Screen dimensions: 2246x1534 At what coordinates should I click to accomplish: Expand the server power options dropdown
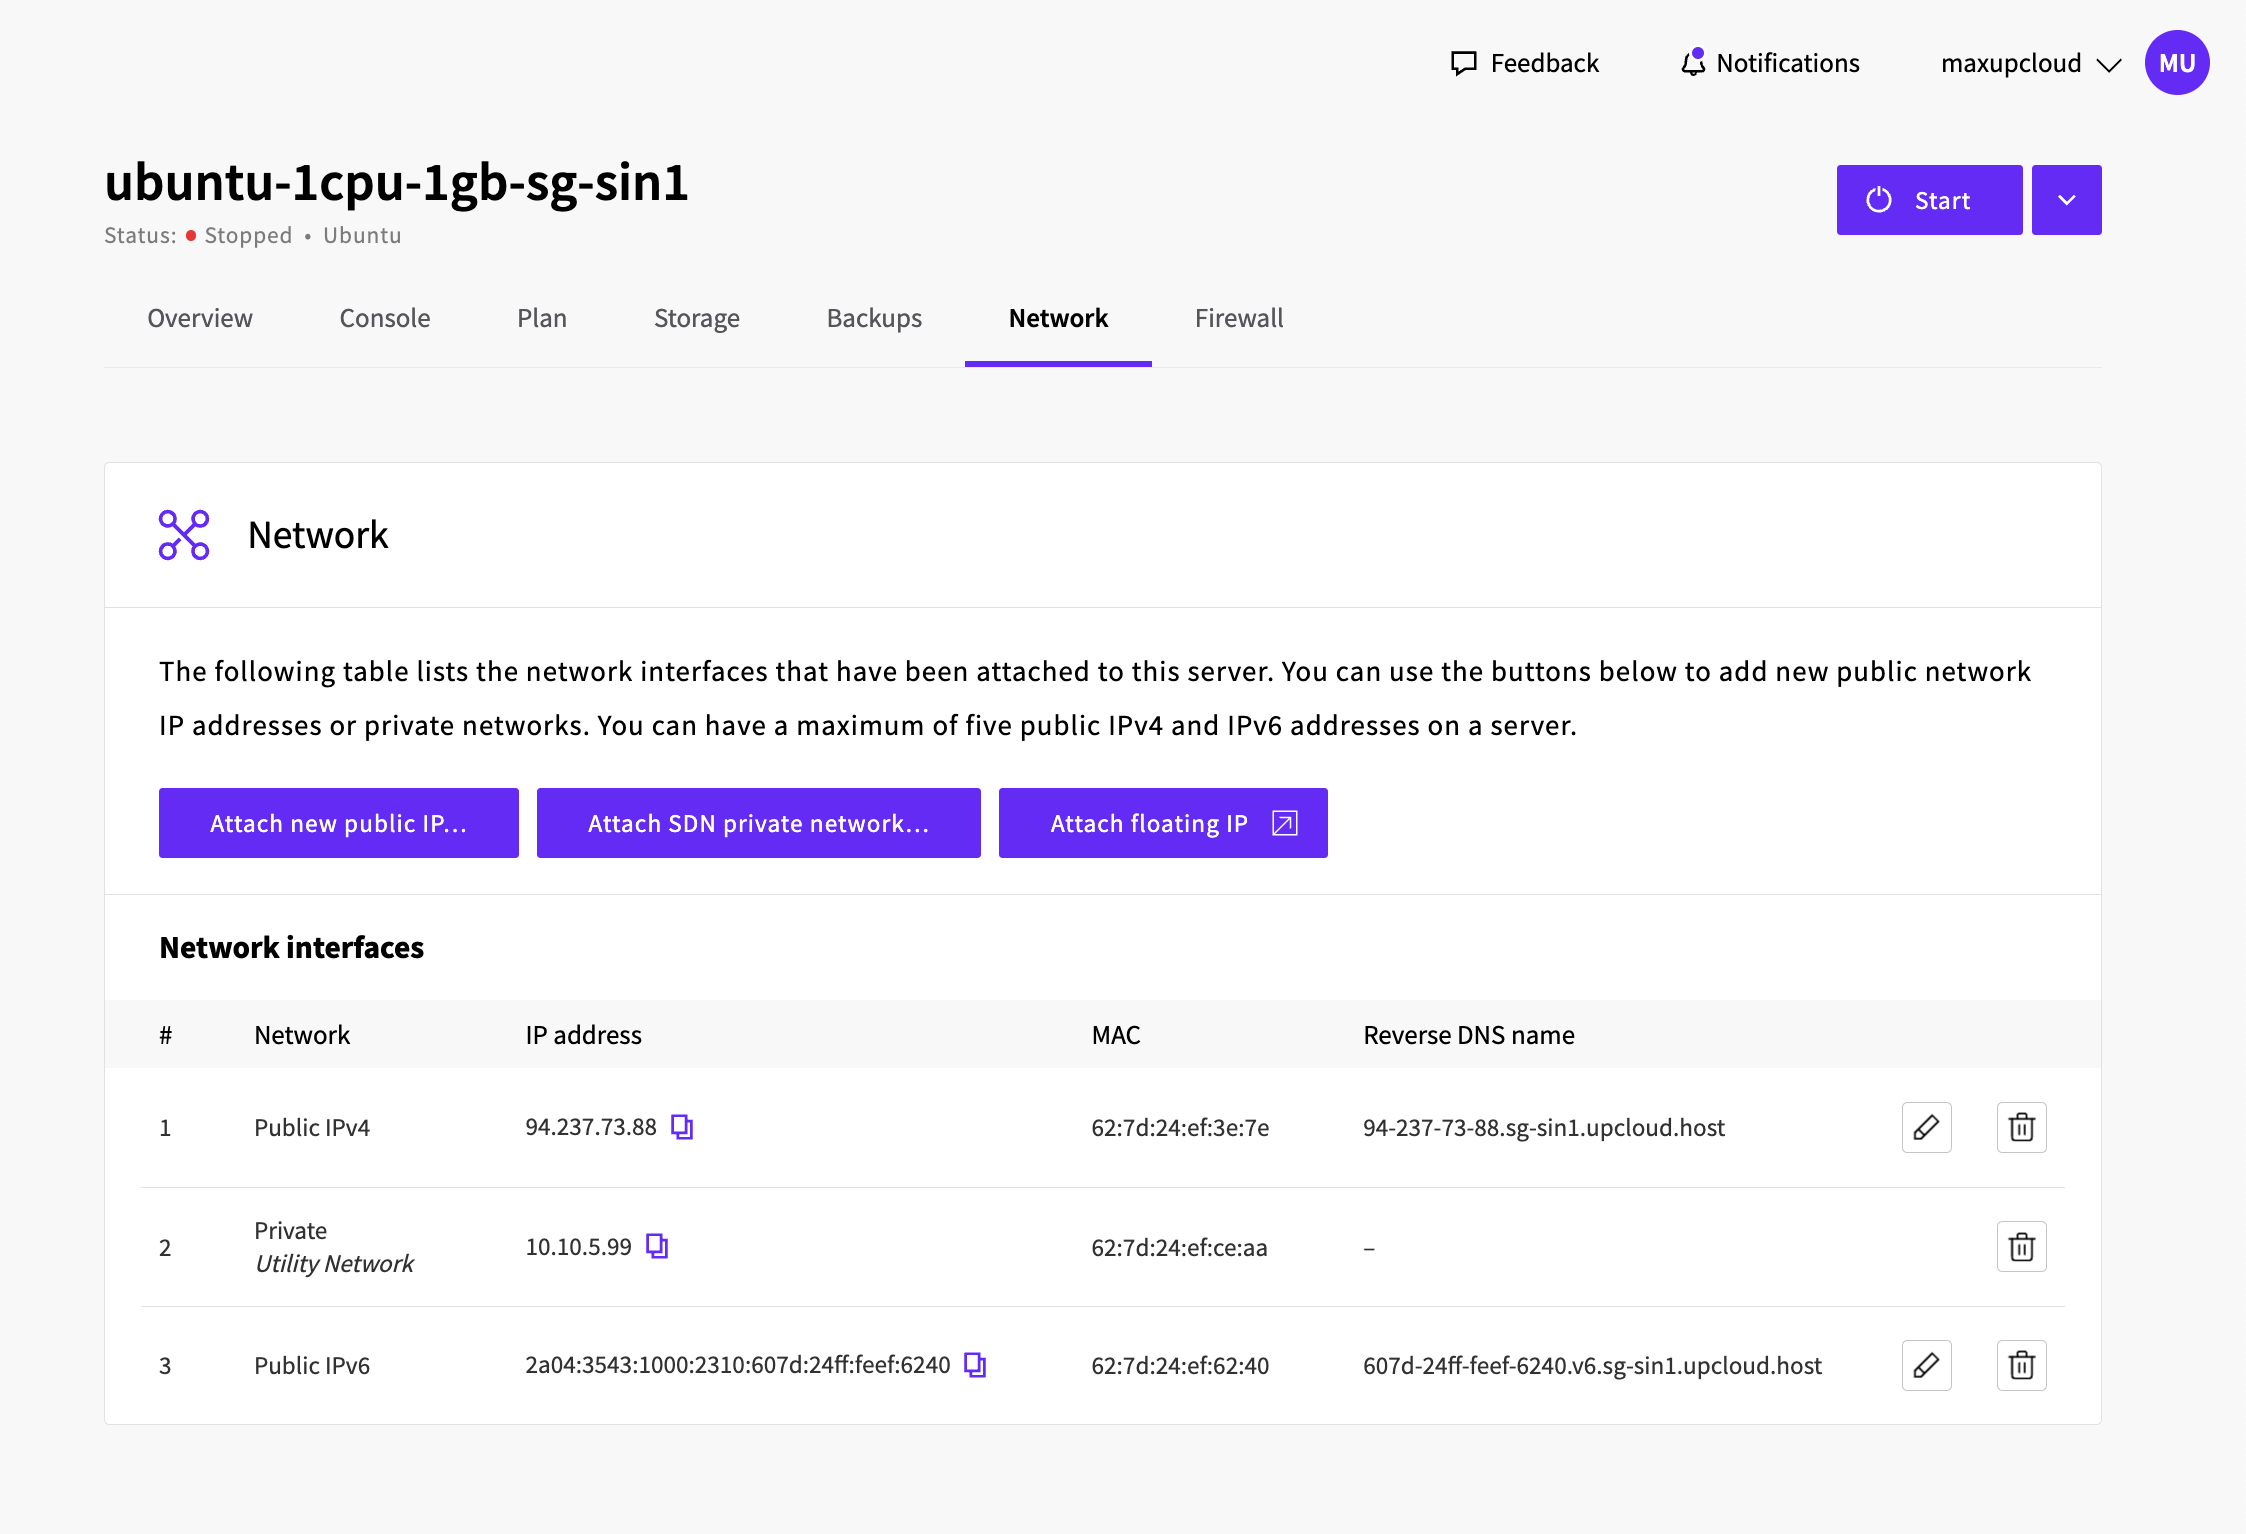[2066, 200]
